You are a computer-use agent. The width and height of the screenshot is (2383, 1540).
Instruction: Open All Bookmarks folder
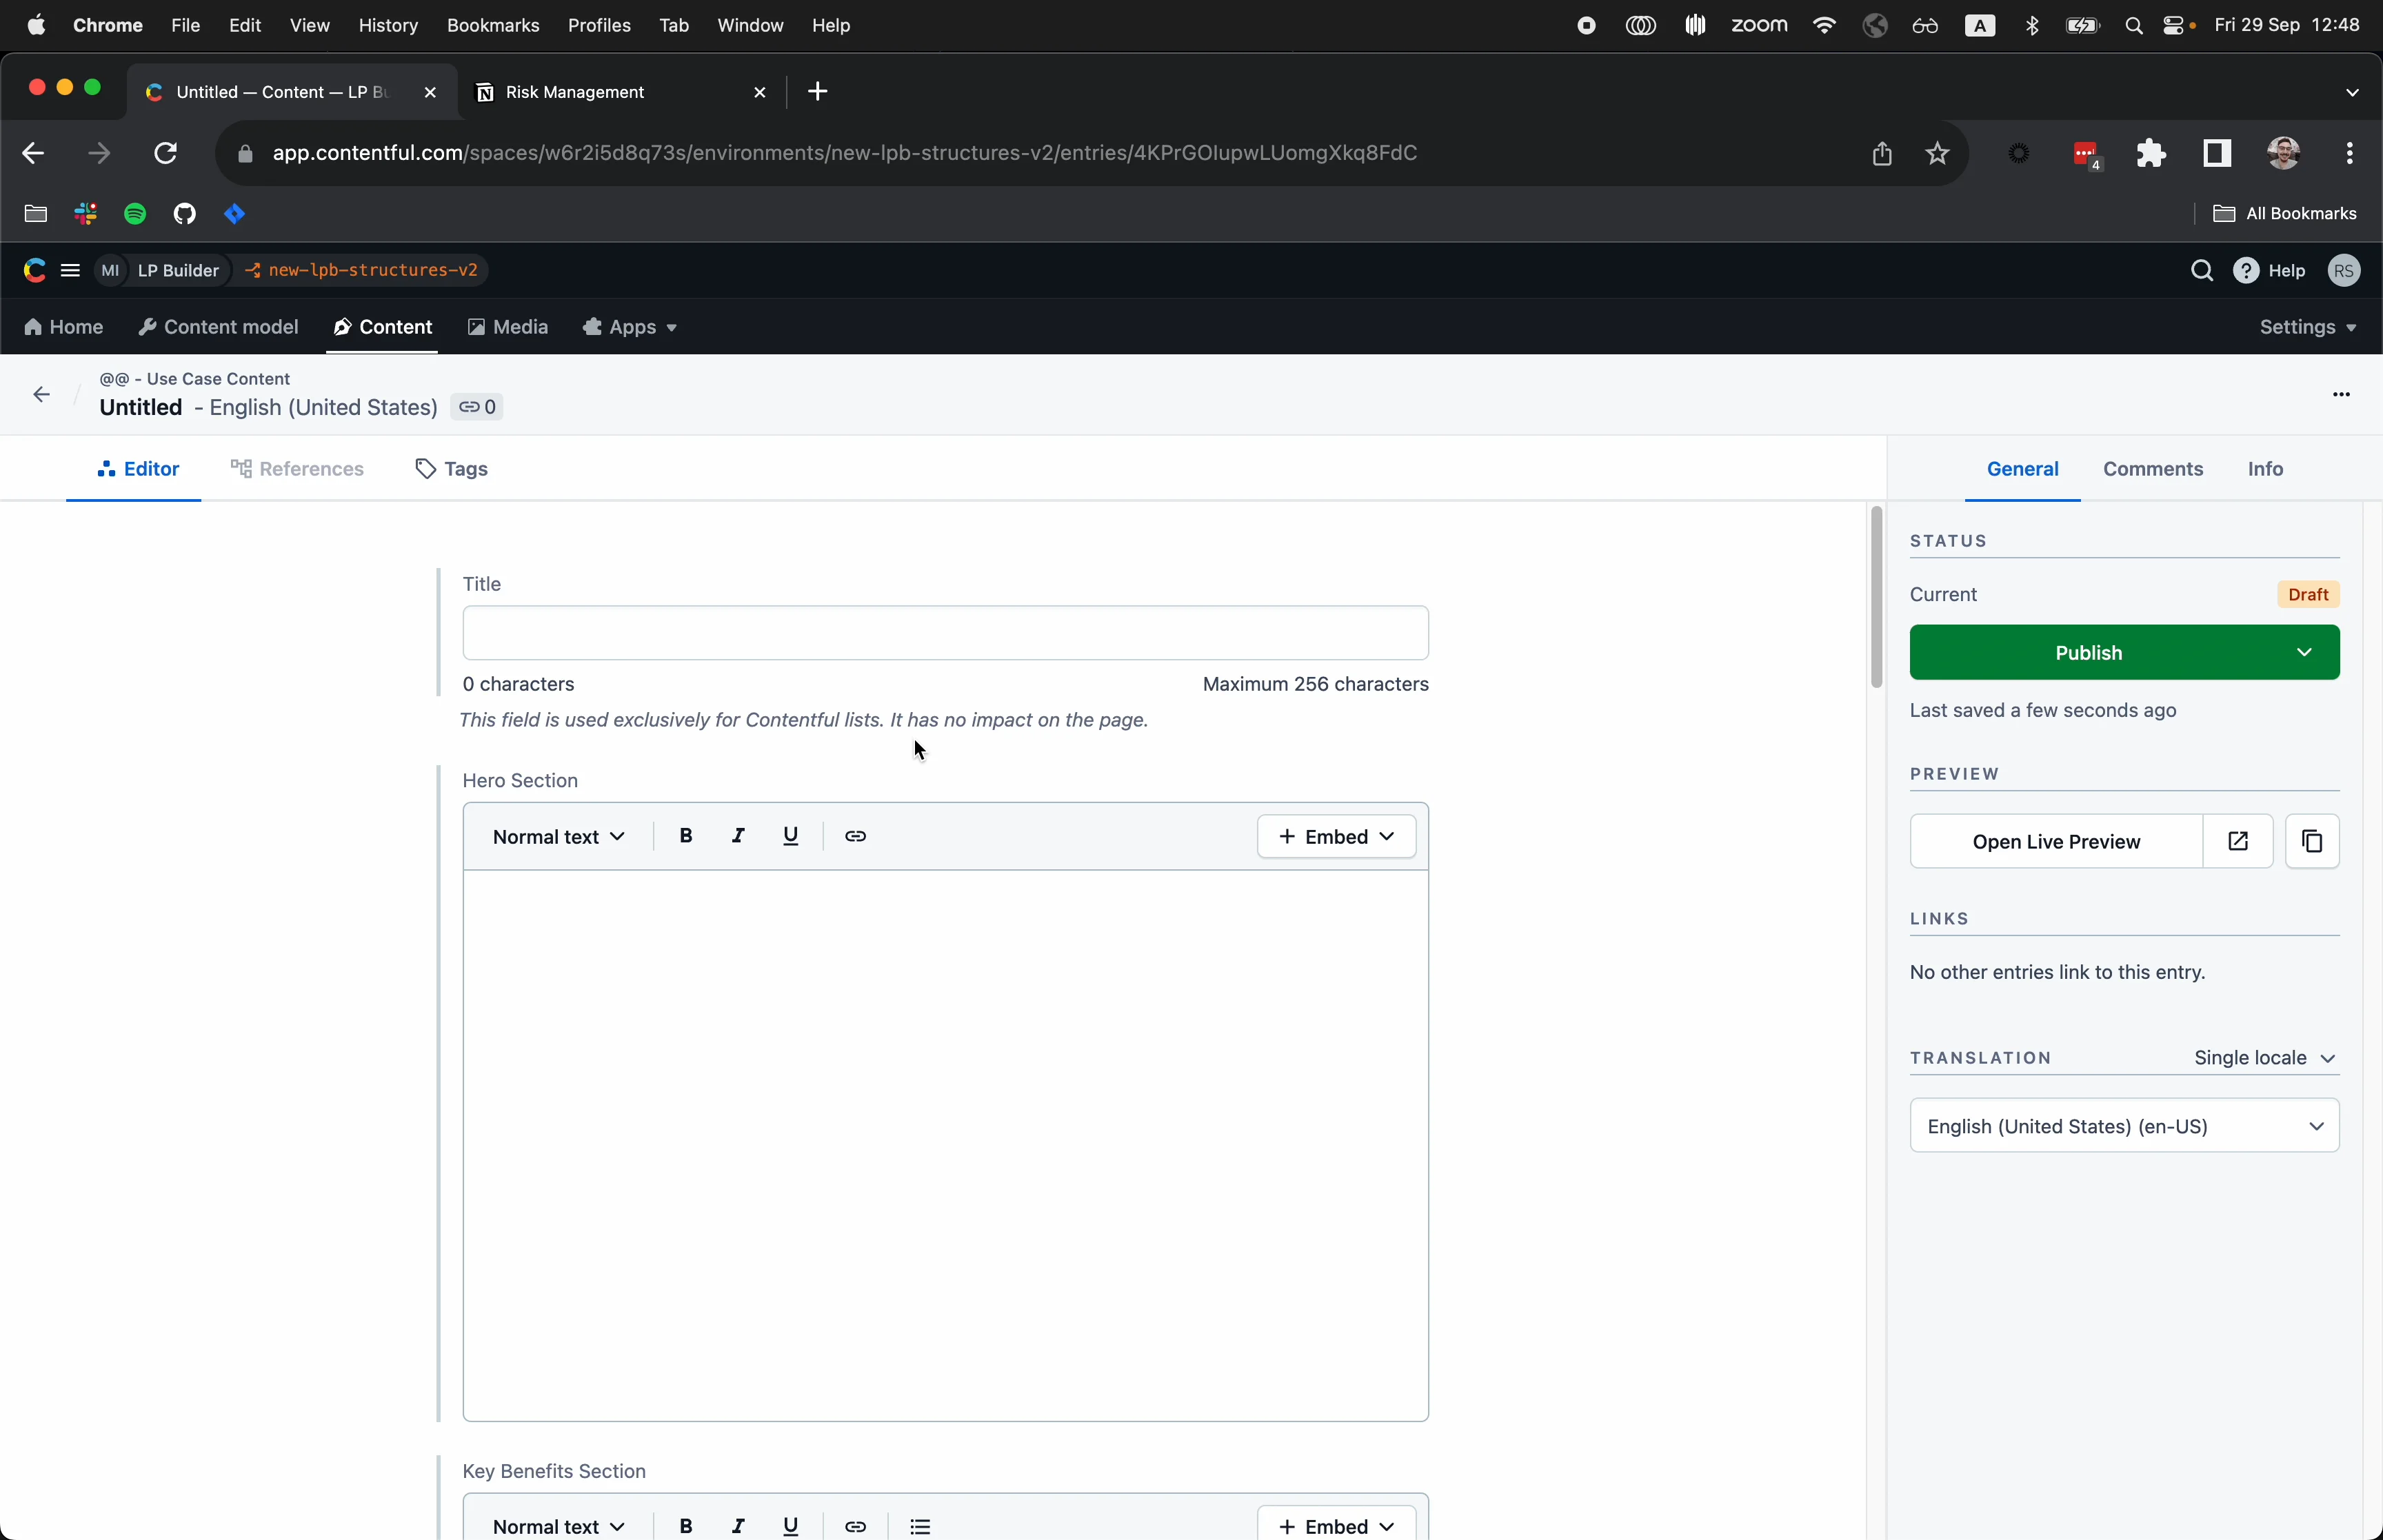tap(2284, 214)
